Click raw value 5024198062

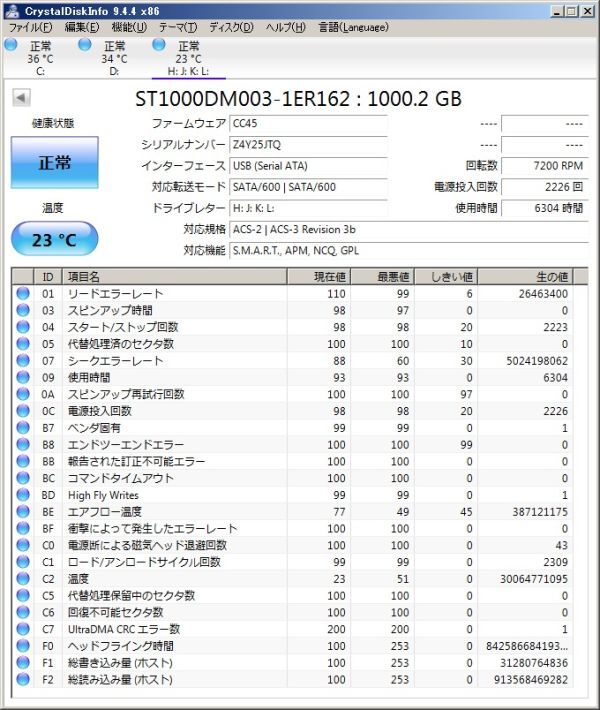(537, 360)
